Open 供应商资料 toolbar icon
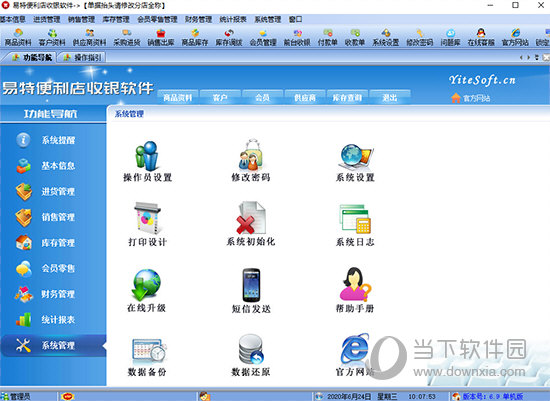 [x=89, y=38]
